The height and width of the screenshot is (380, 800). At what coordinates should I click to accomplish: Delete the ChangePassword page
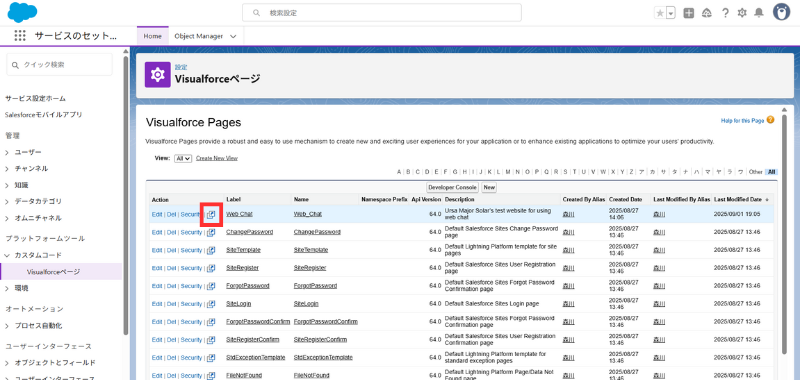(171, 232)
